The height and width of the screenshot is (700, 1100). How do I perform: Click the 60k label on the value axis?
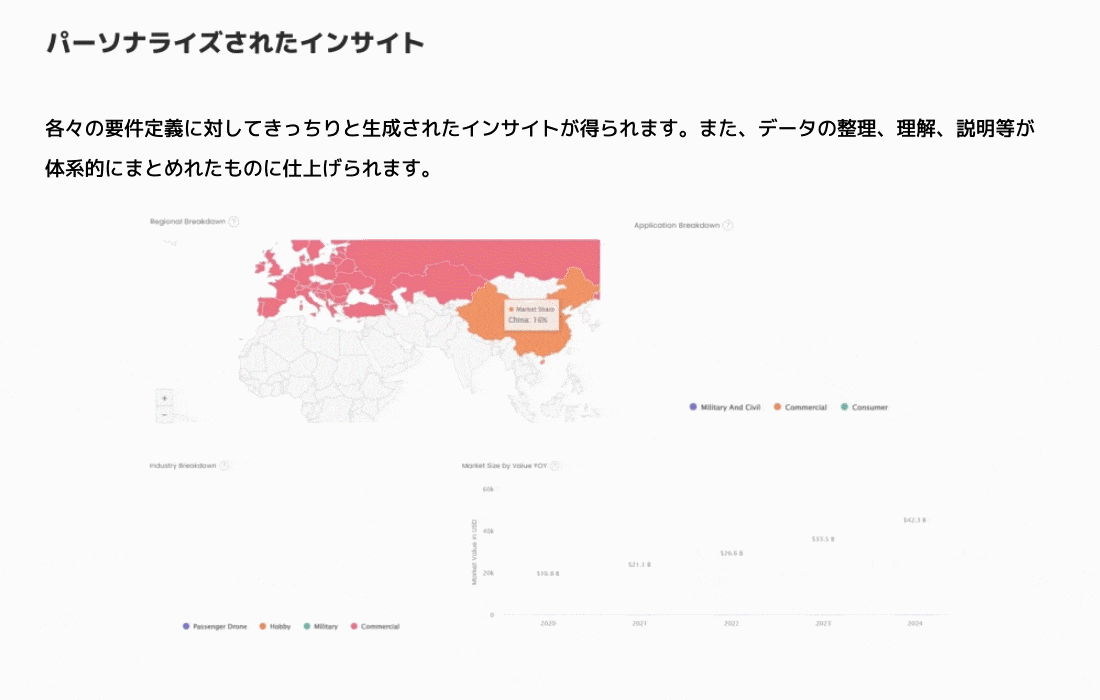point(488,490)
